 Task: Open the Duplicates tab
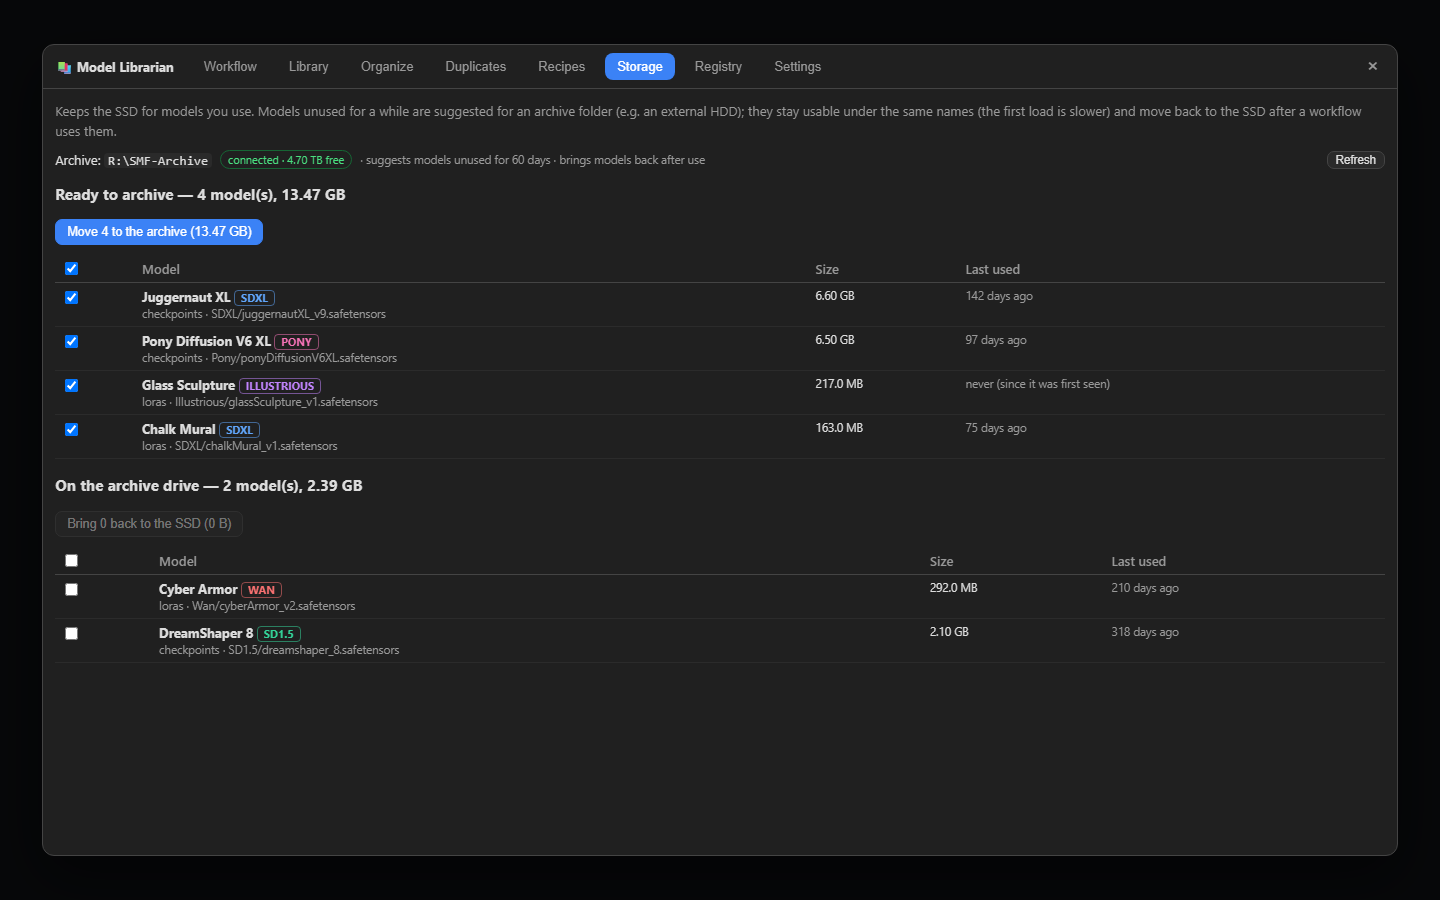[x=475, y=66]
